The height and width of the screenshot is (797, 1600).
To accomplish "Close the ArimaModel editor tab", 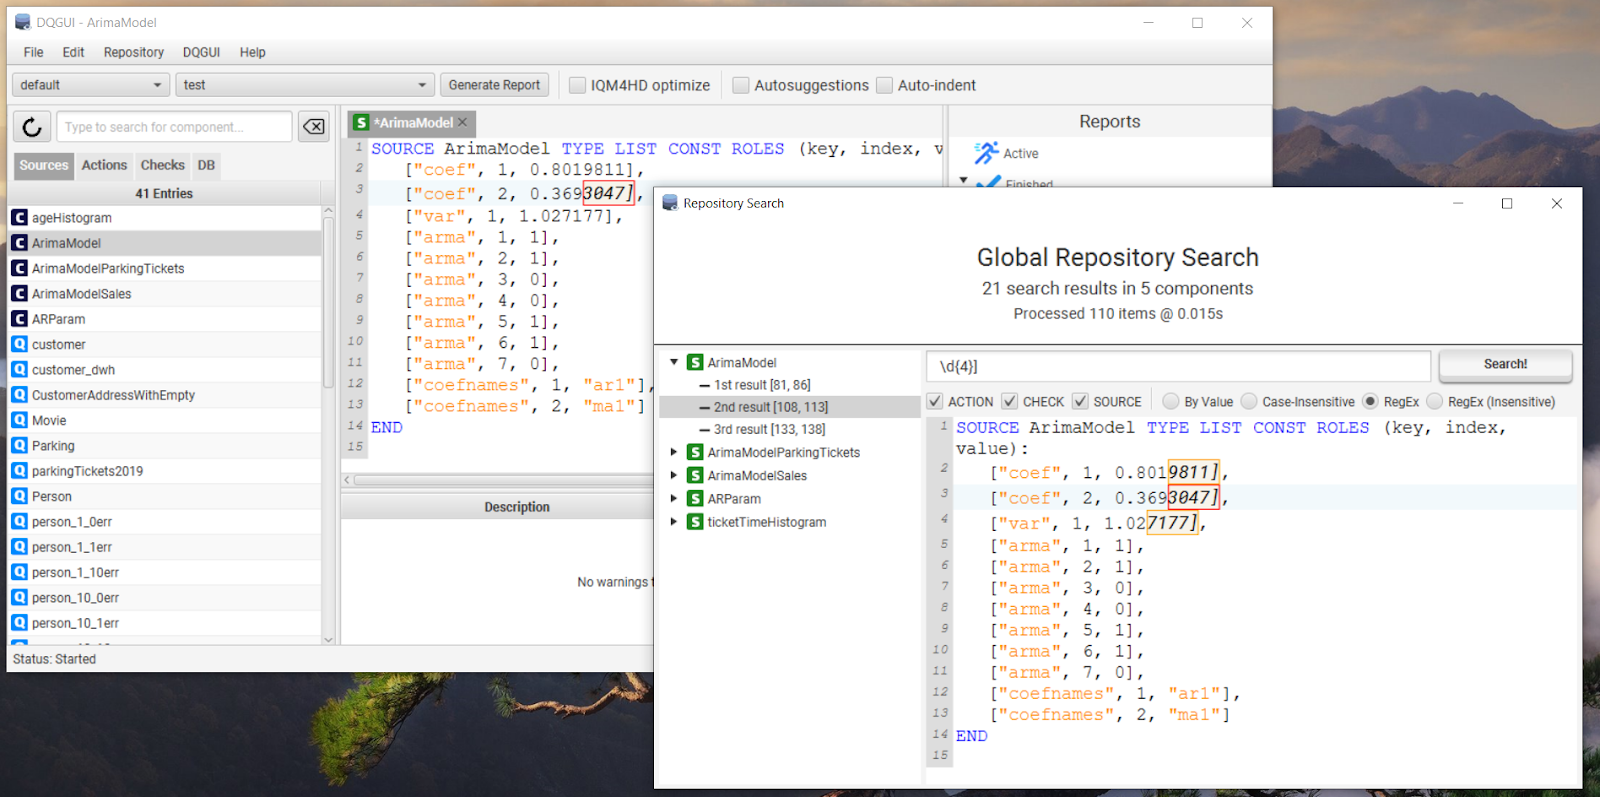I will click(463, 123).
